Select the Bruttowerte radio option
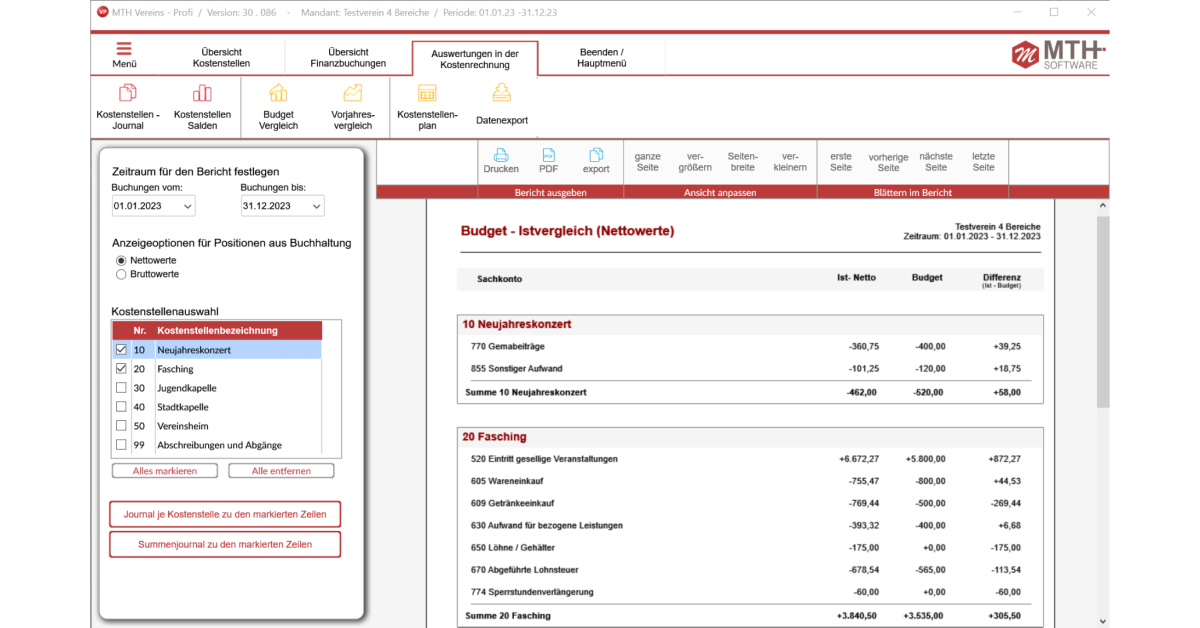Screen dimensions: 1200x628 [122, 274]
